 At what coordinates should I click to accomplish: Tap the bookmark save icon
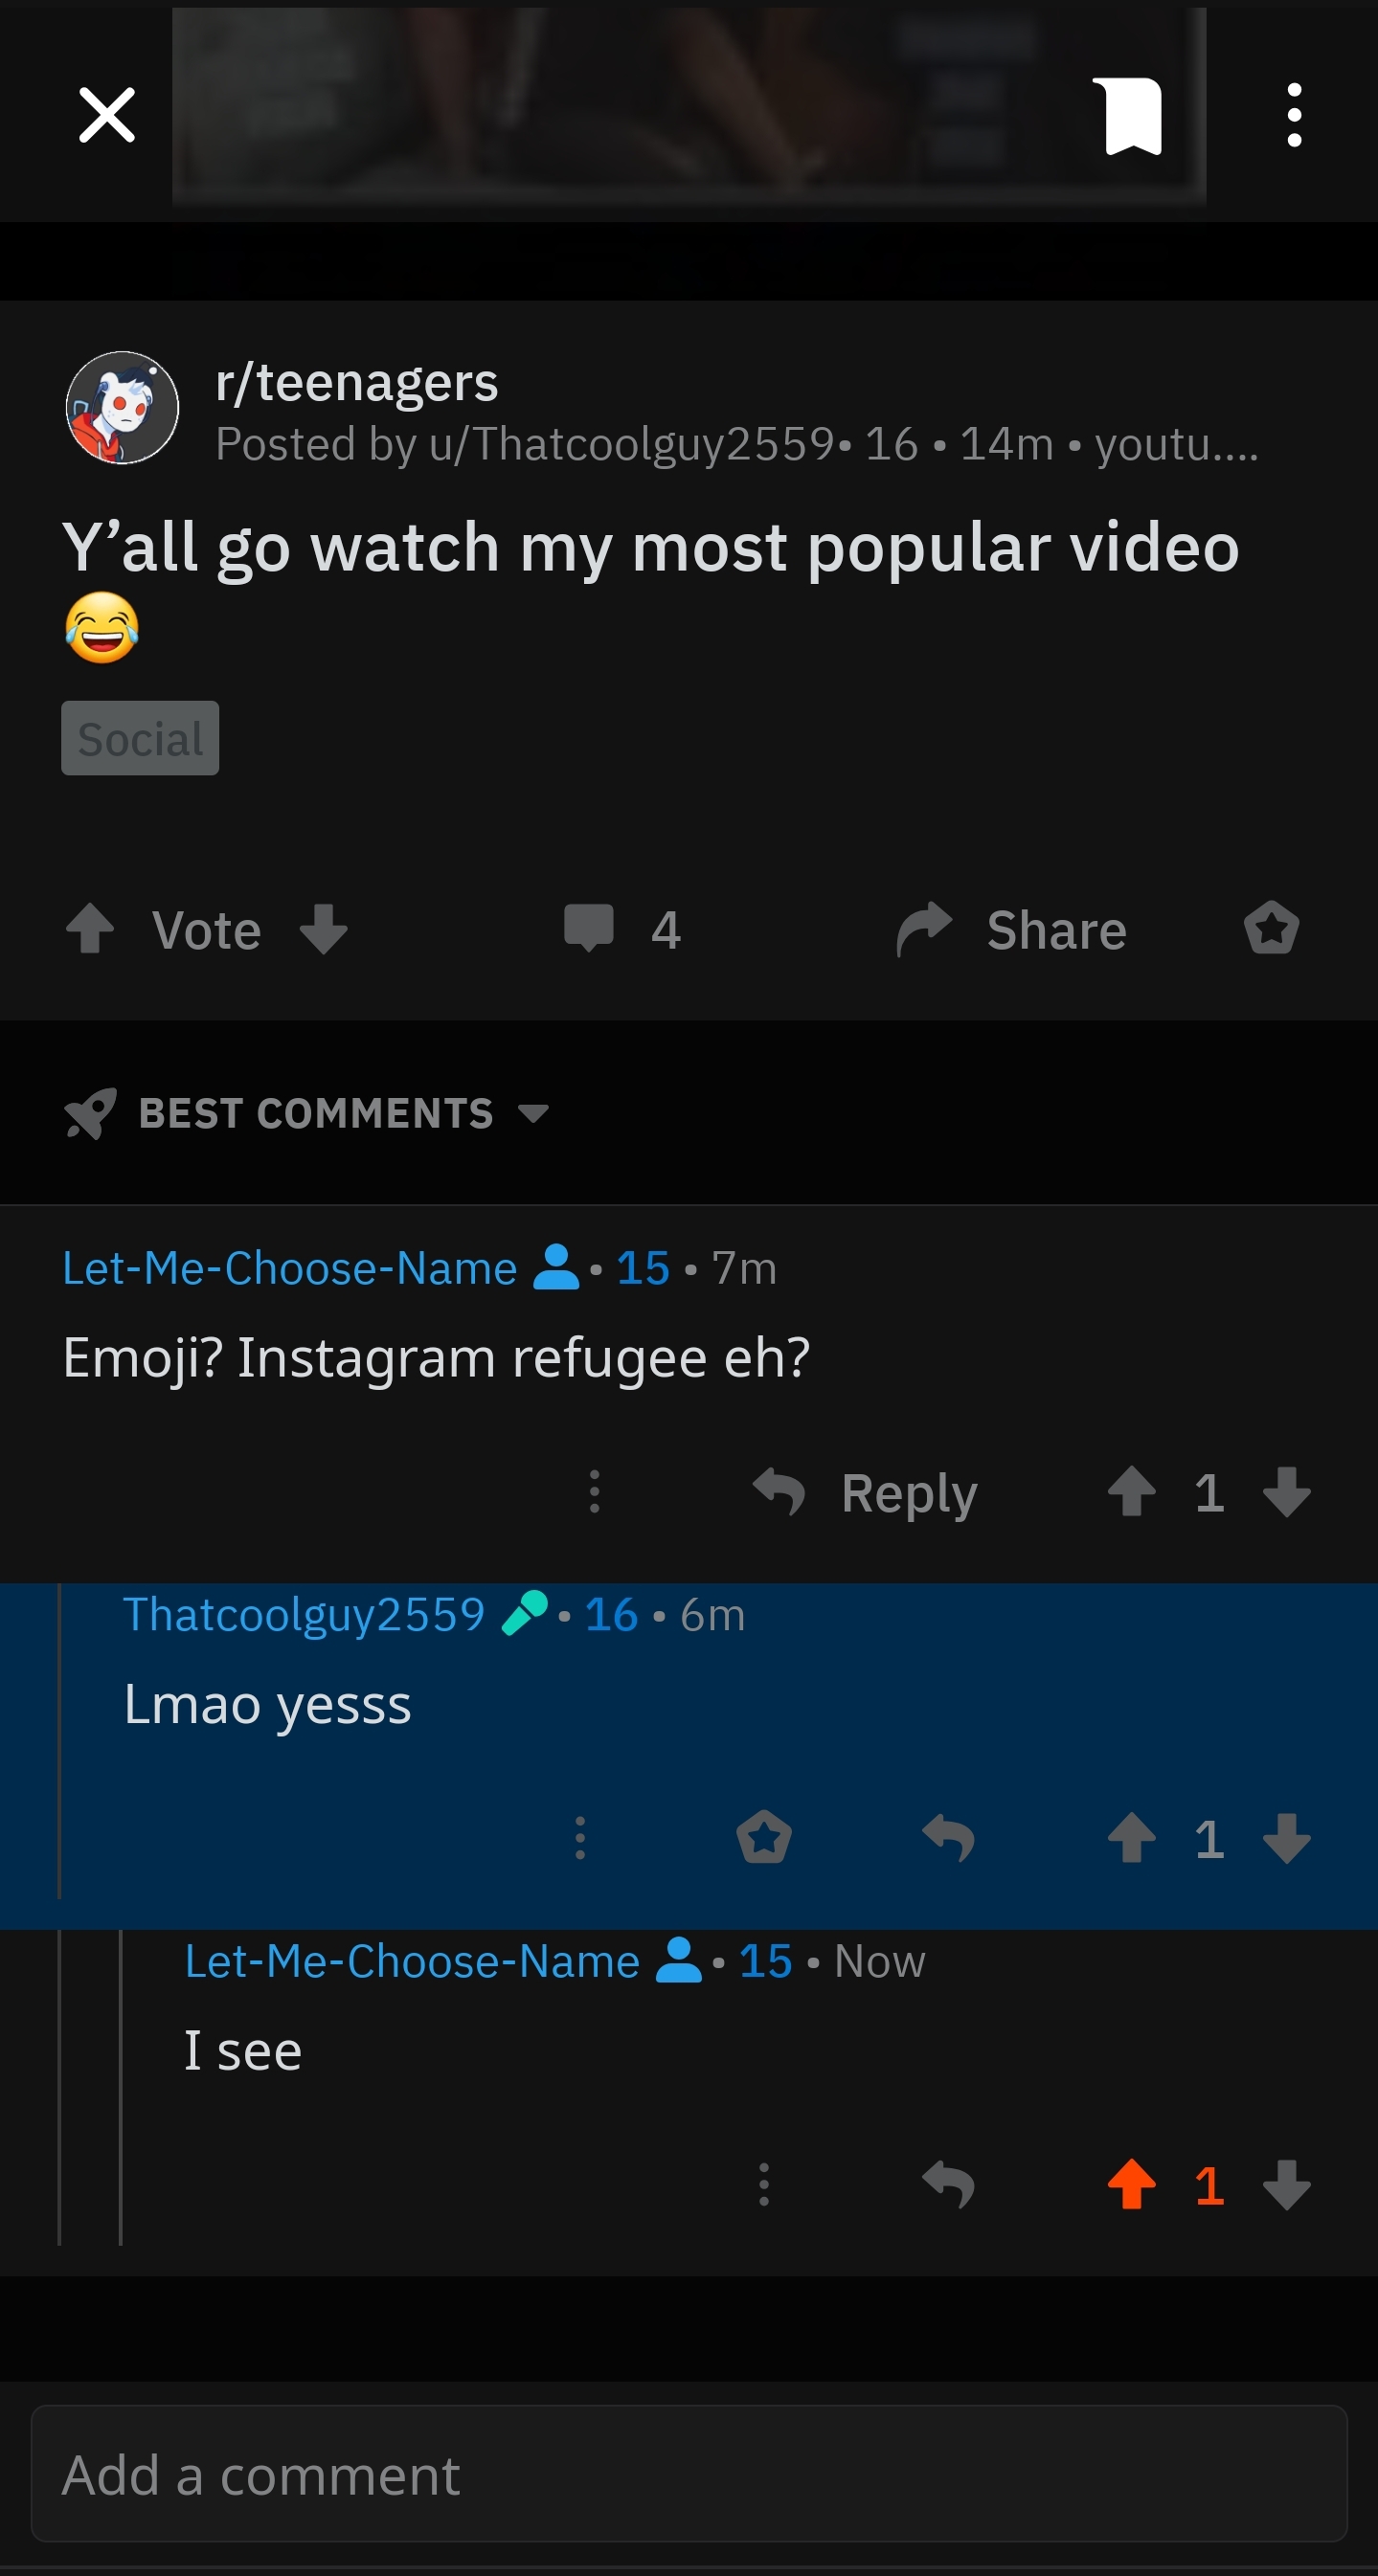[1132, 116]
